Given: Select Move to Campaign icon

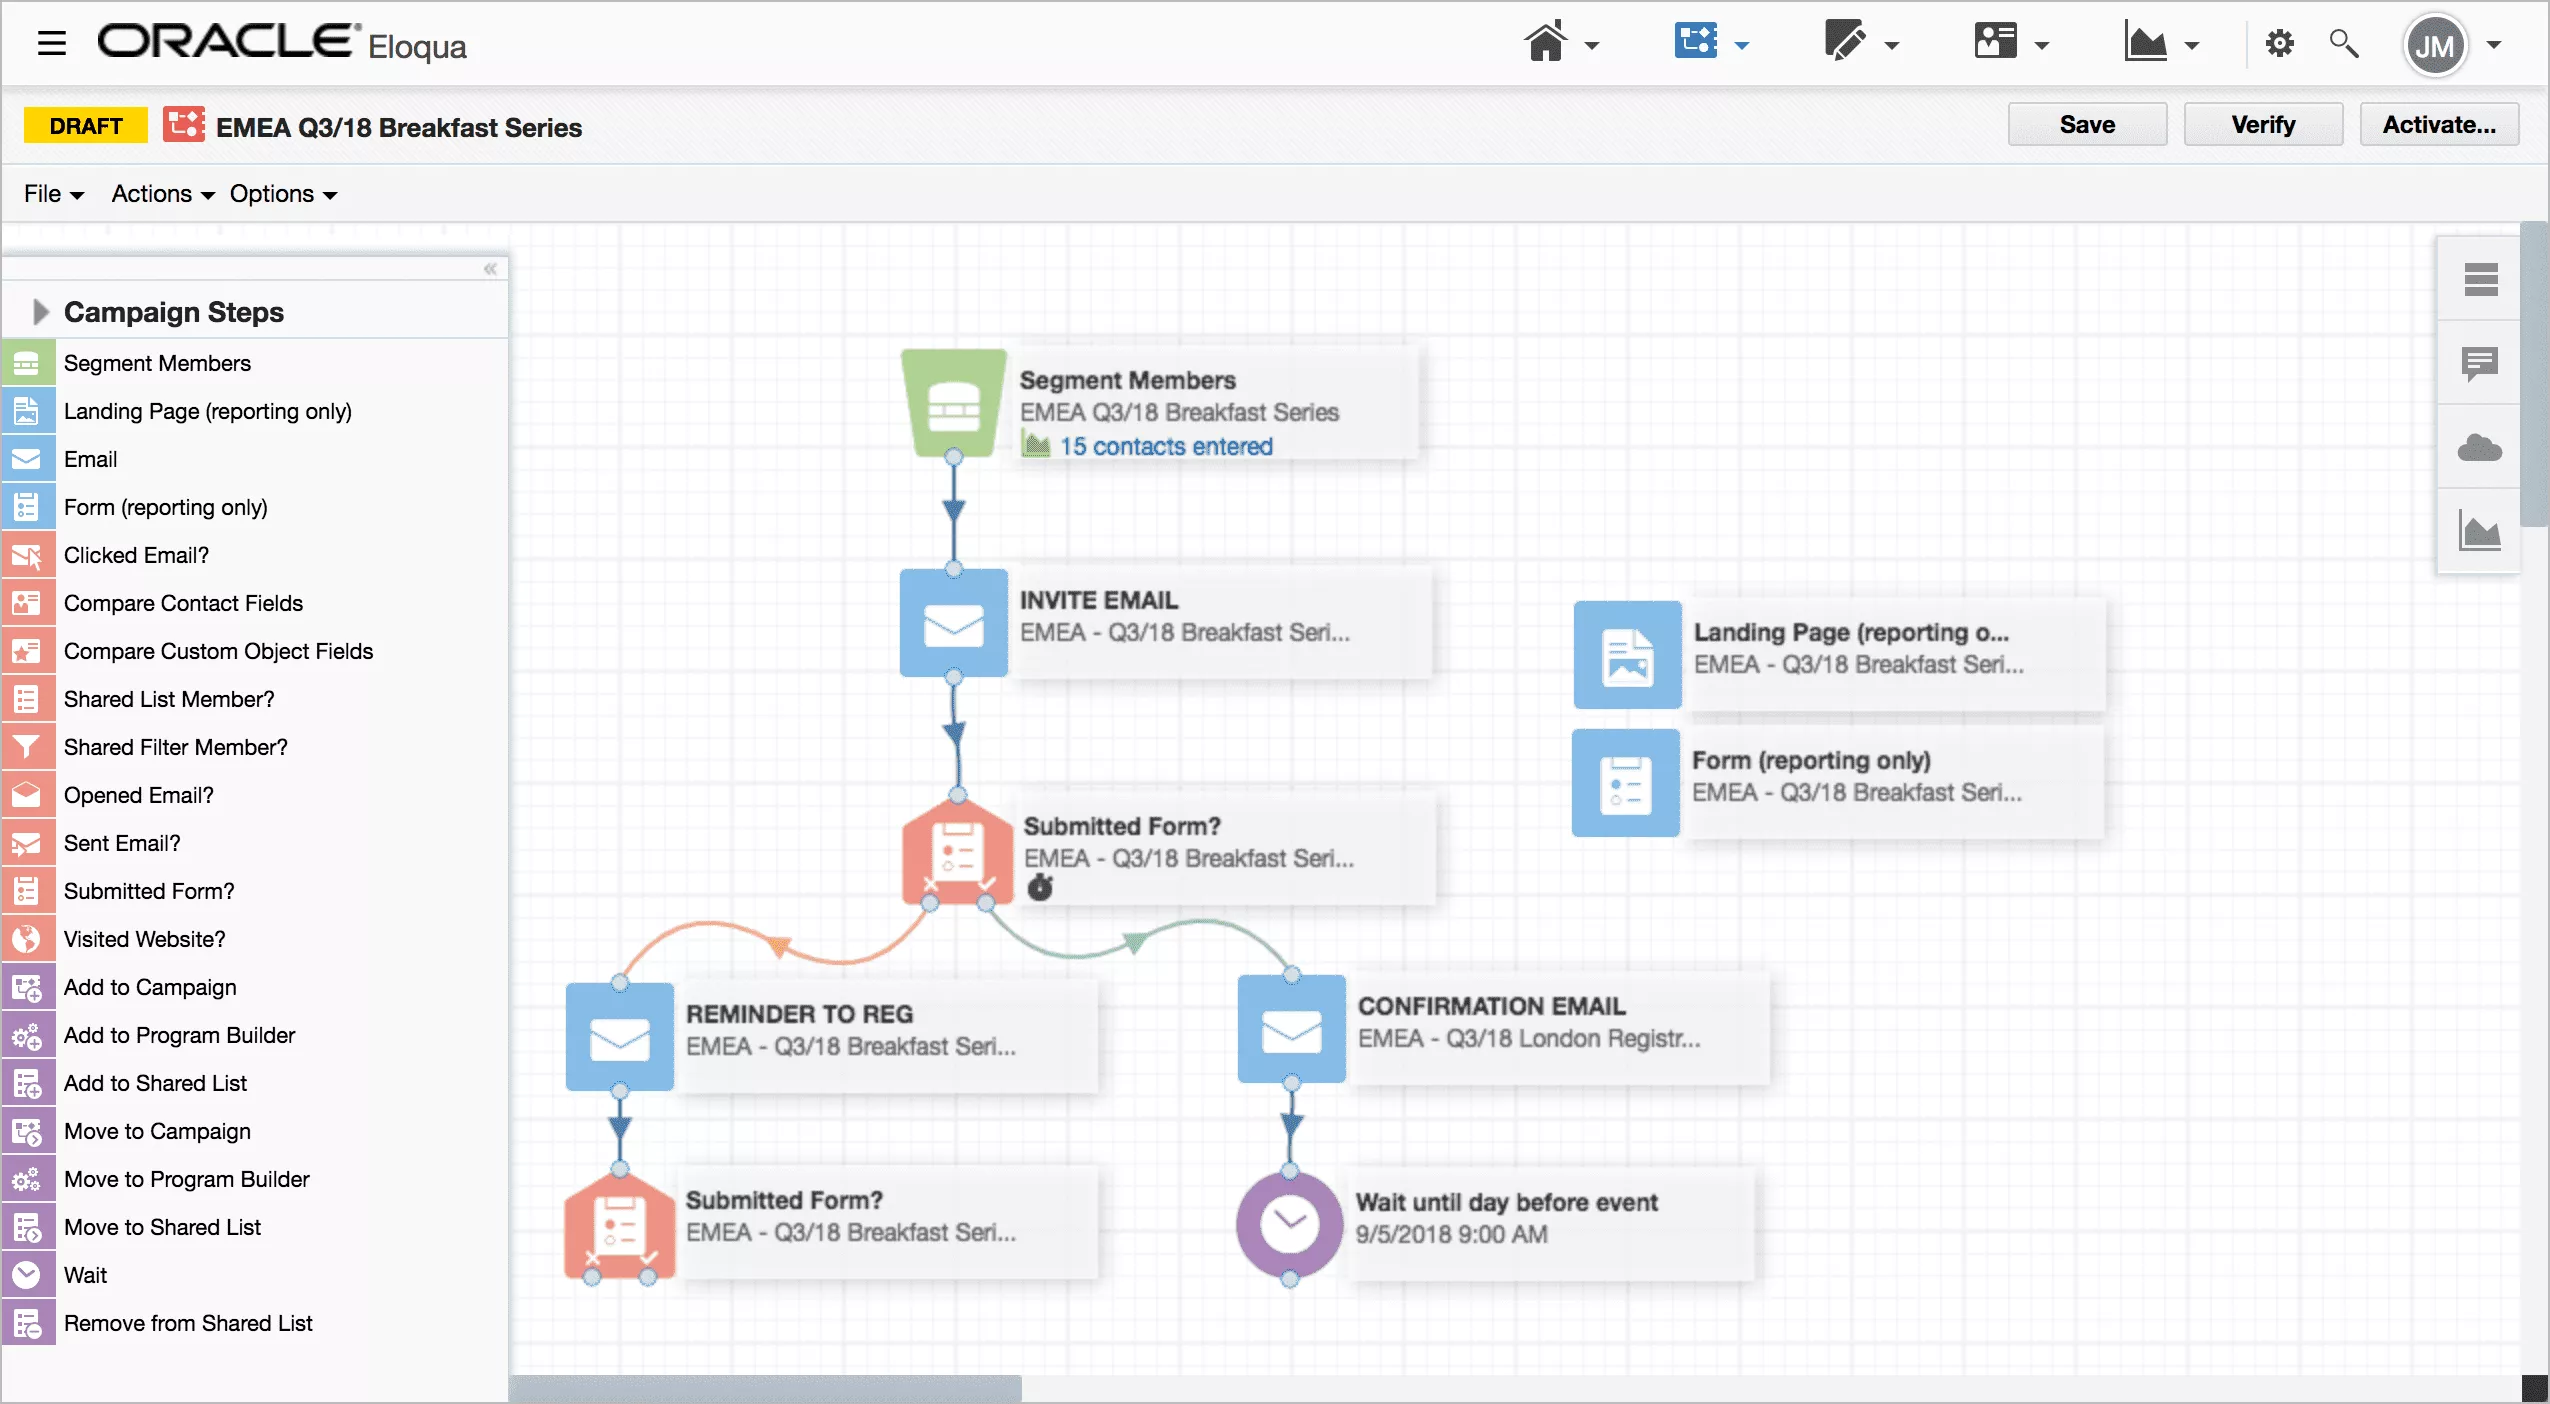Looking at the screenshot, I should [x=27, y=1131].
